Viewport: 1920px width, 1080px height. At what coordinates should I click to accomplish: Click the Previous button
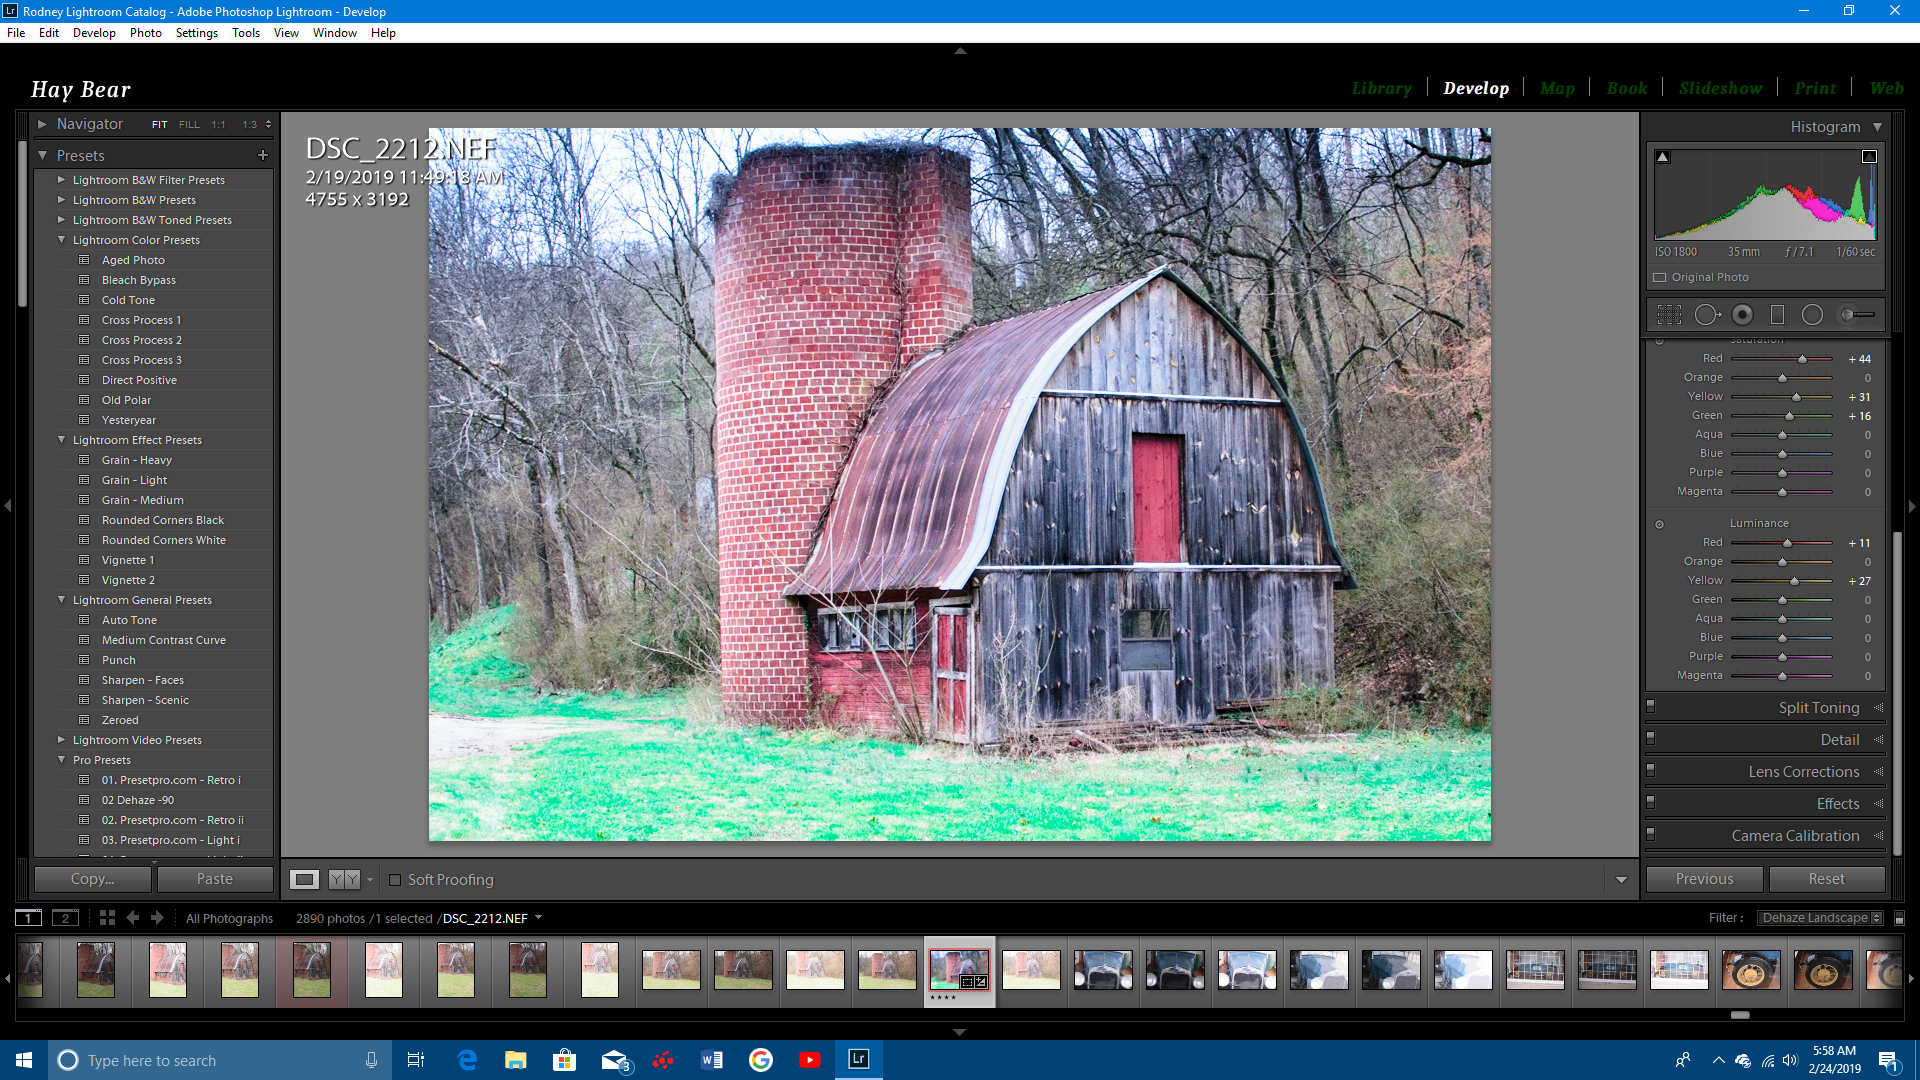1704,879
